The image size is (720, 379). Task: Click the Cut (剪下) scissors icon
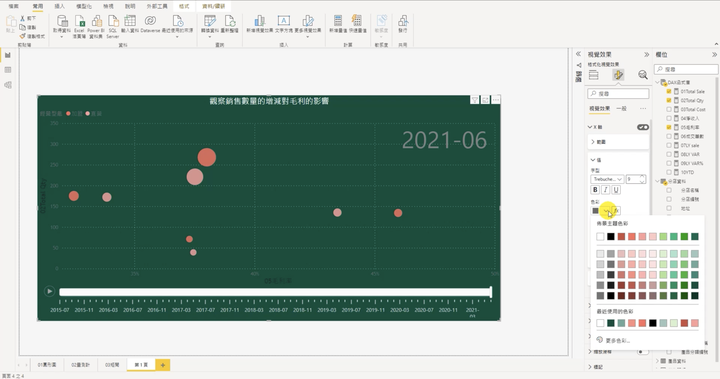coord(22,18)
